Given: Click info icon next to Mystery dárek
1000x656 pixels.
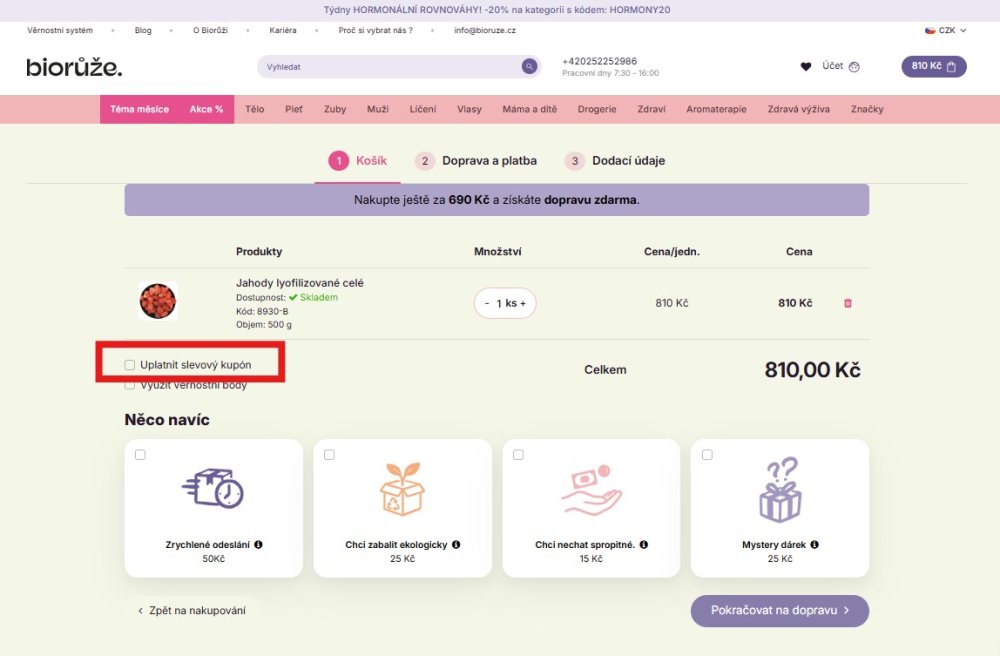Looking at the screenshot, I should (815, 545).
